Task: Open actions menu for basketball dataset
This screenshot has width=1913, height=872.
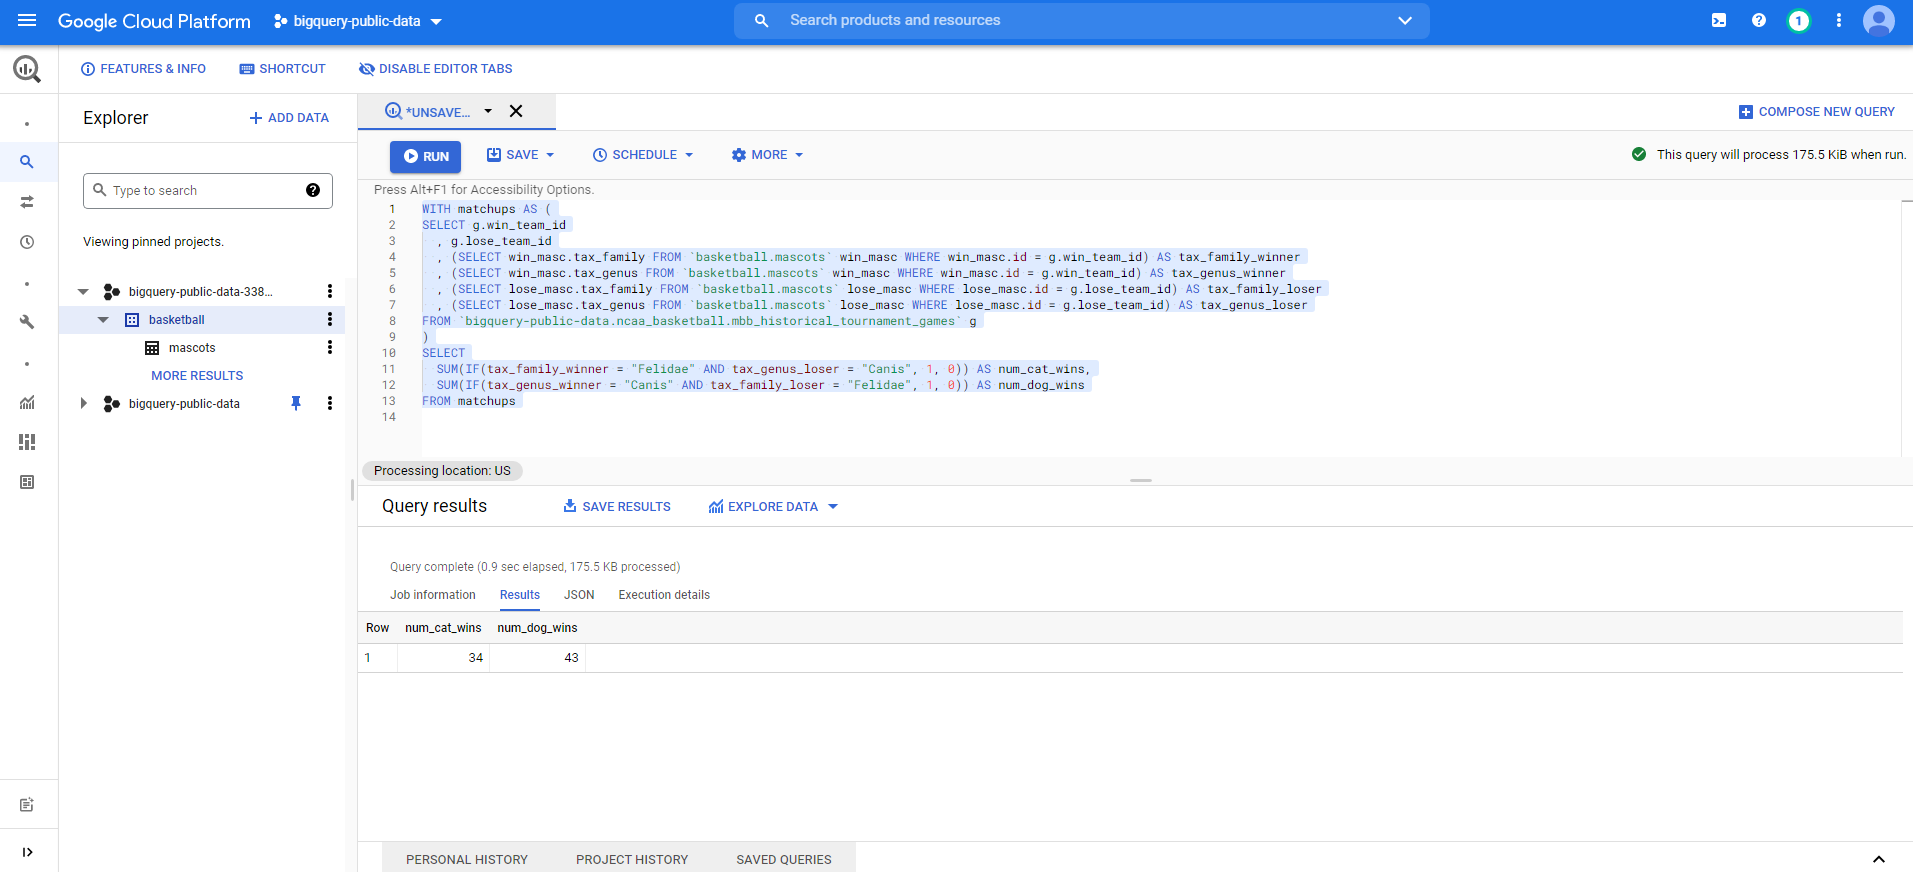Action: pos(330,319)
